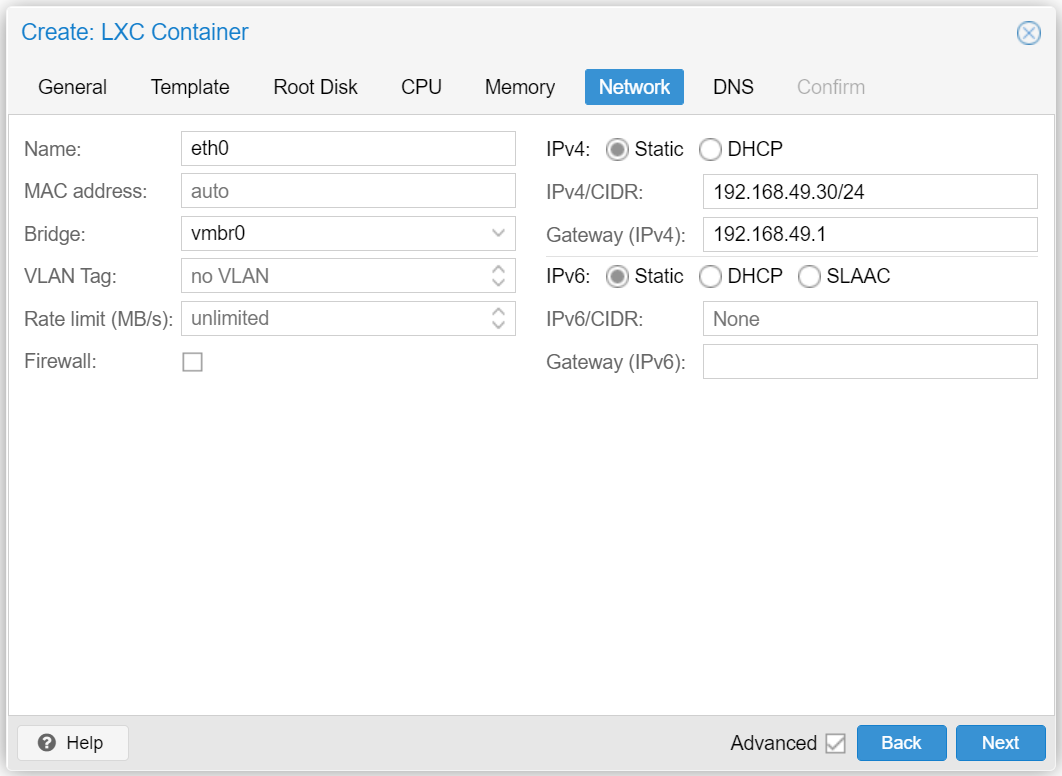Click the Help question mark icon
This screenshot has height=776, width=1062.
tap(48, 743)
